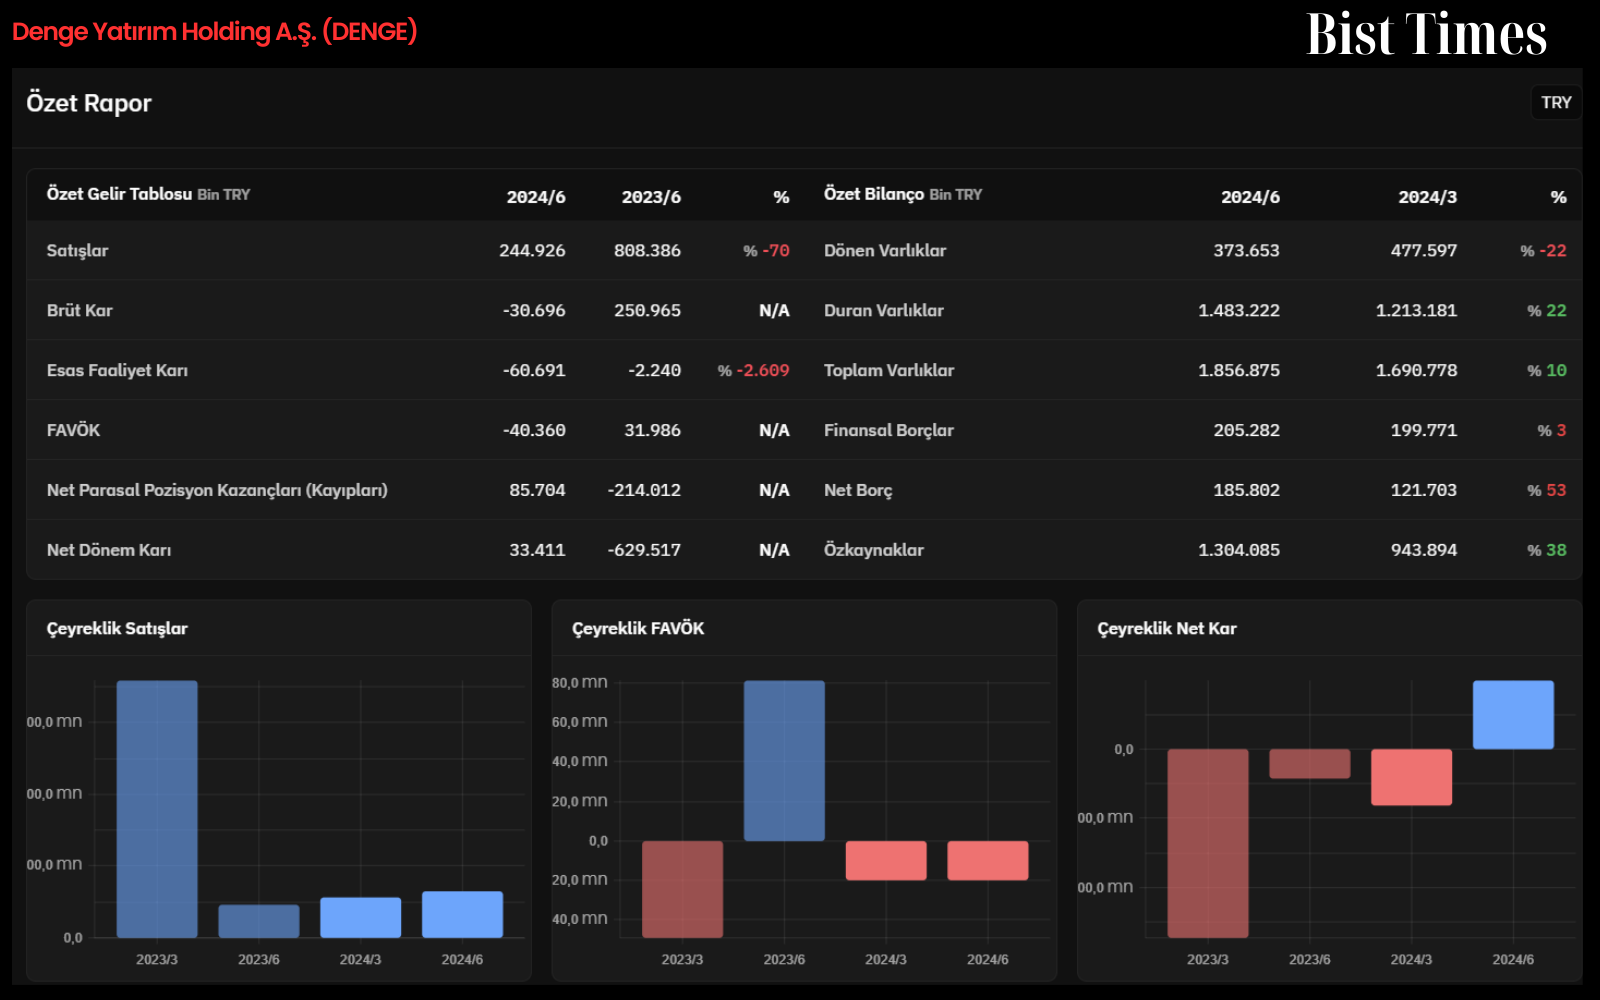
Task: Click the 2024/6 bar in Çeyreklik Satışlar chart
Action: (462, 914)
